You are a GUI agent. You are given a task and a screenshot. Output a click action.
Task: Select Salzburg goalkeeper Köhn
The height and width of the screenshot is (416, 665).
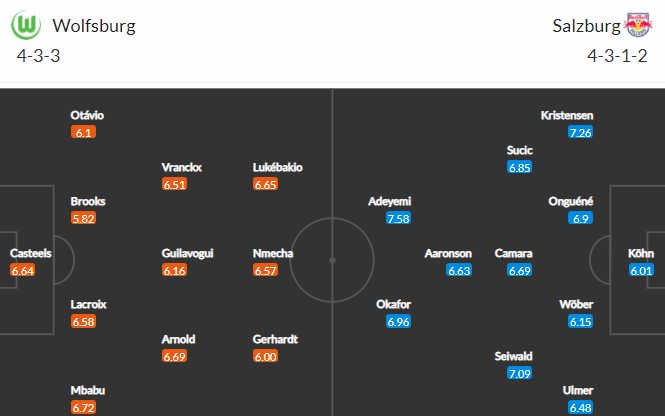click(x=641, y=253)
